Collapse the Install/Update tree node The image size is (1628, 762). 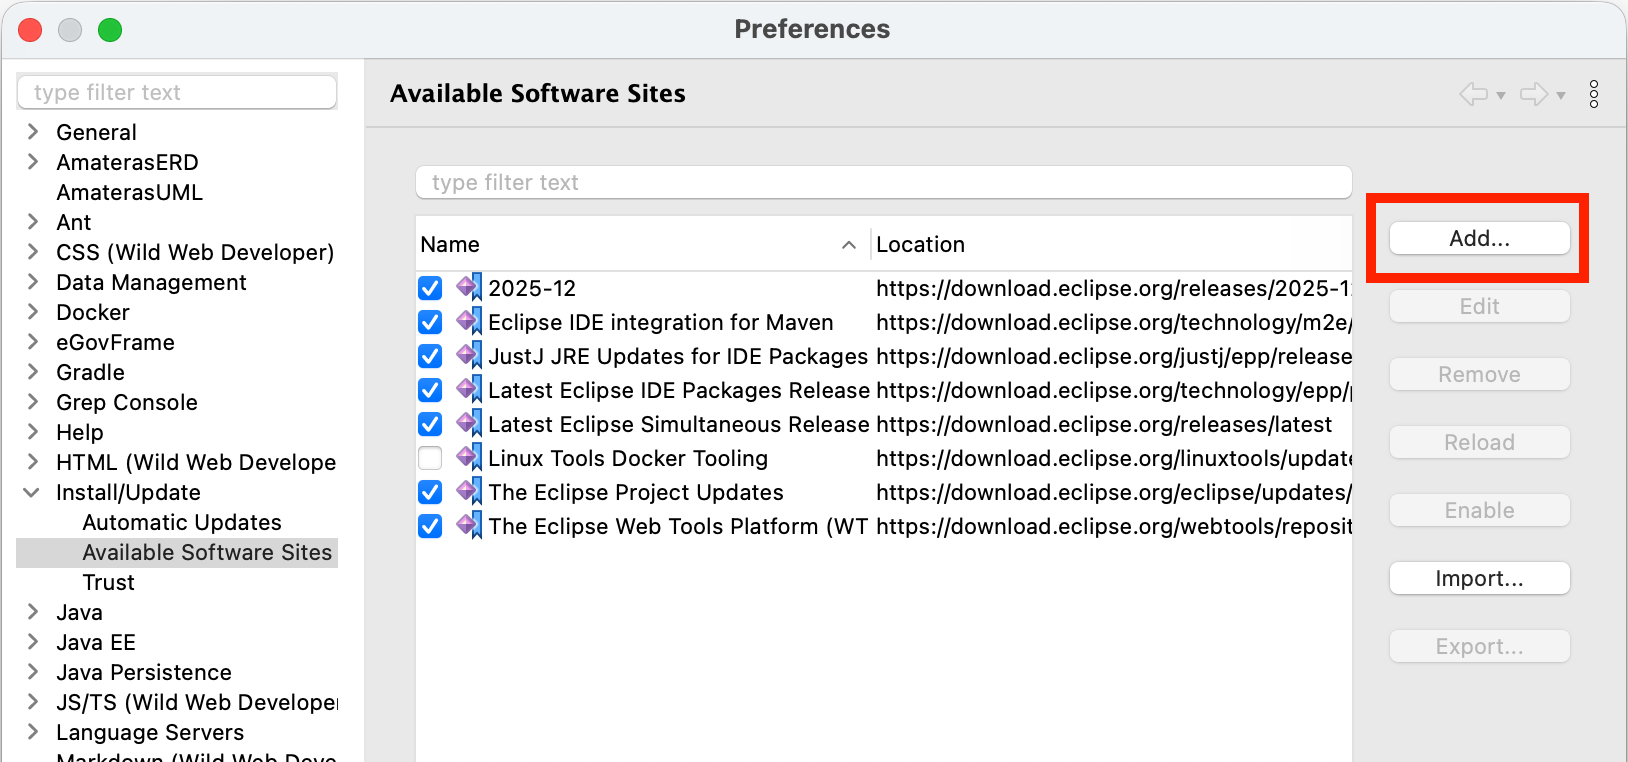pos(32,492)
